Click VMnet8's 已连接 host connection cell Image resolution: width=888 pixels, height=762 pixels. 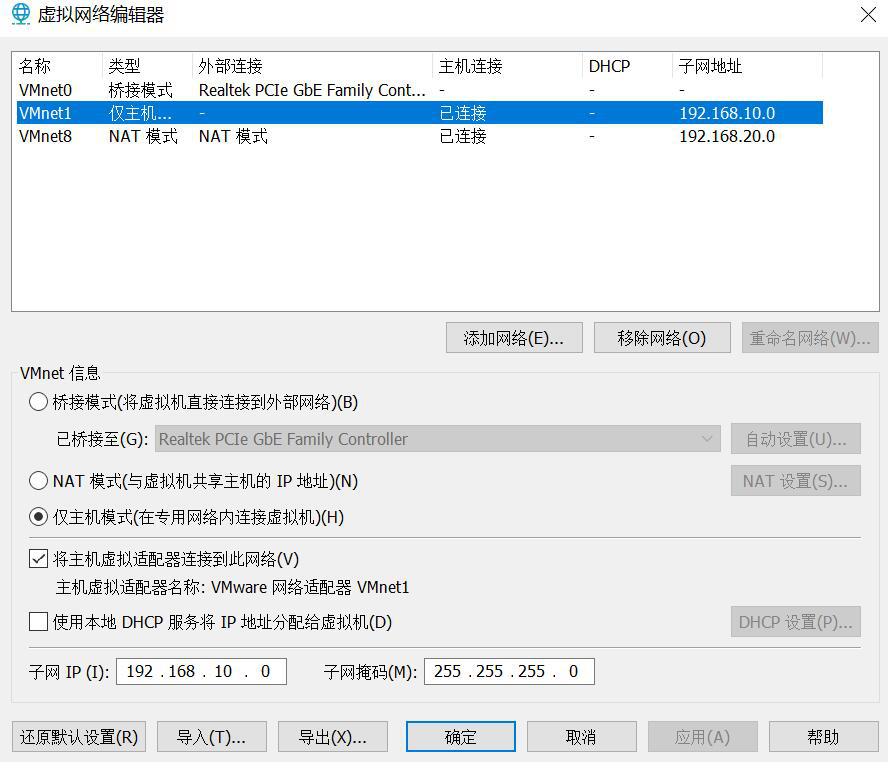point(463,136)
